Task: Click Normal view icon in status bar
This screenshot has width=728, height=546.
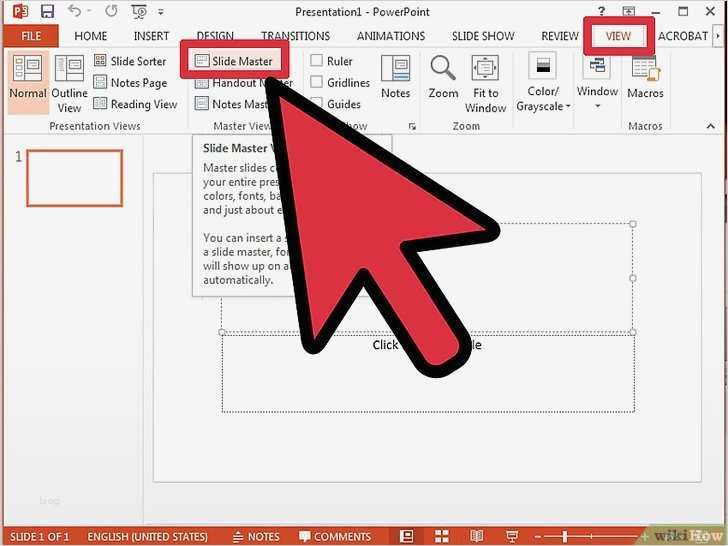Action: pyautogui.click(x=406, y=537)
